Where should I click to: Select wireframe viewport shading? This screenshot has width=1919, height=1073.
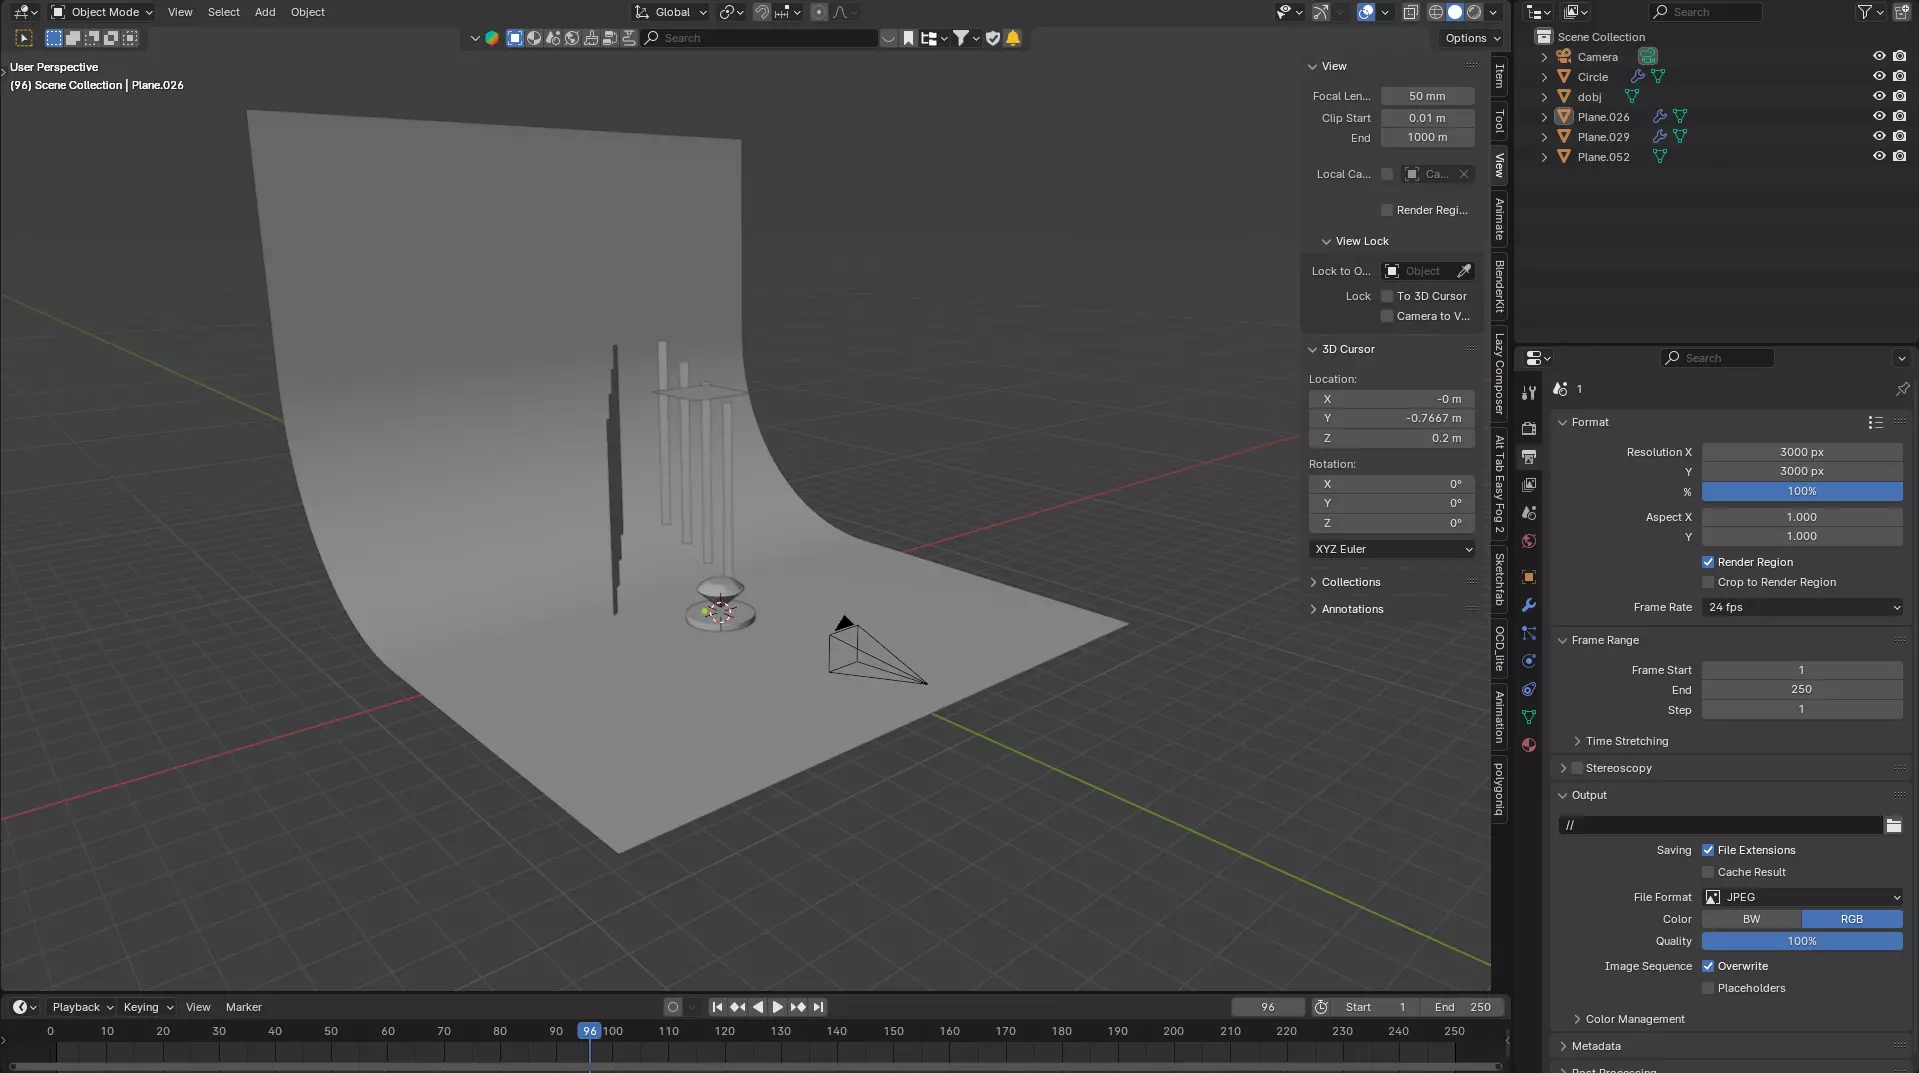pyautogui.click(x=1435, y=12)
